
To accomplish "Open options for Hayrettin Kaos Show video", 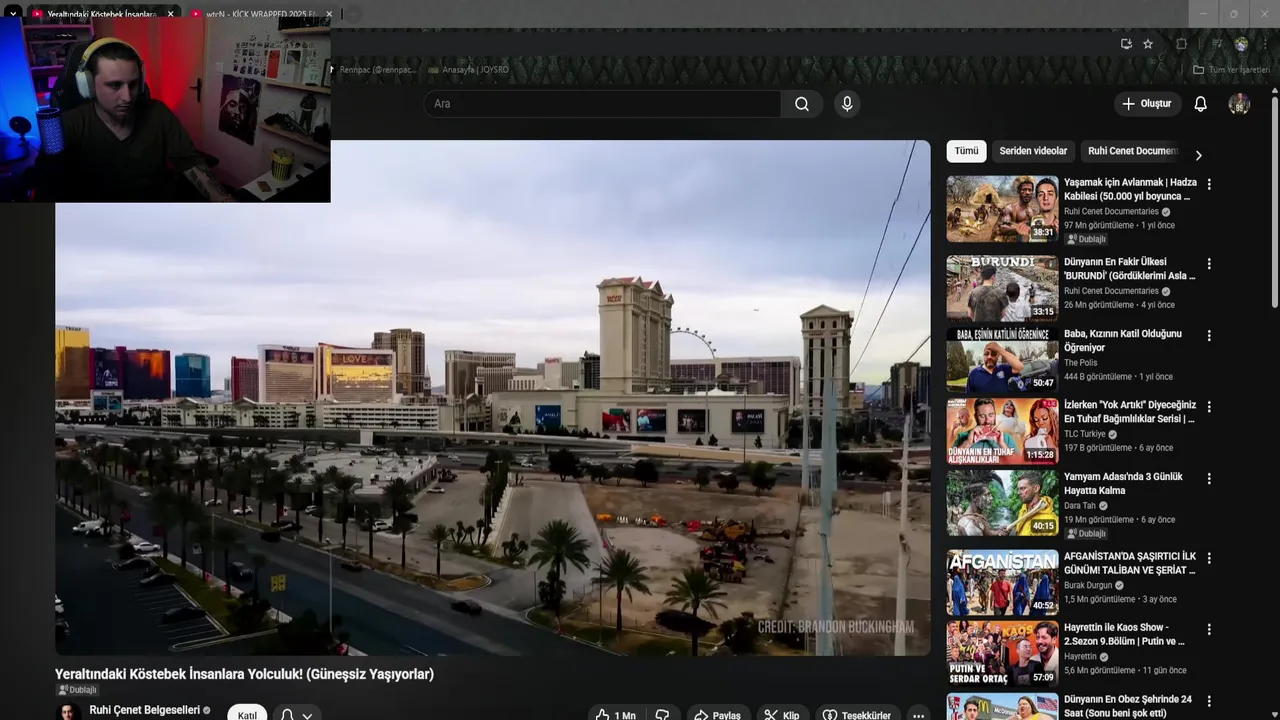I will pos(1209,629).
